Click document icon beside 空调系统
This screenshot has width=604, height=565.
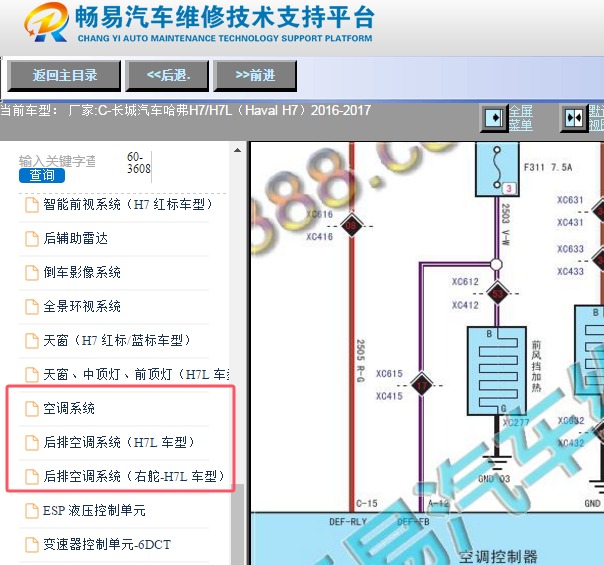[x=32, y=409]
